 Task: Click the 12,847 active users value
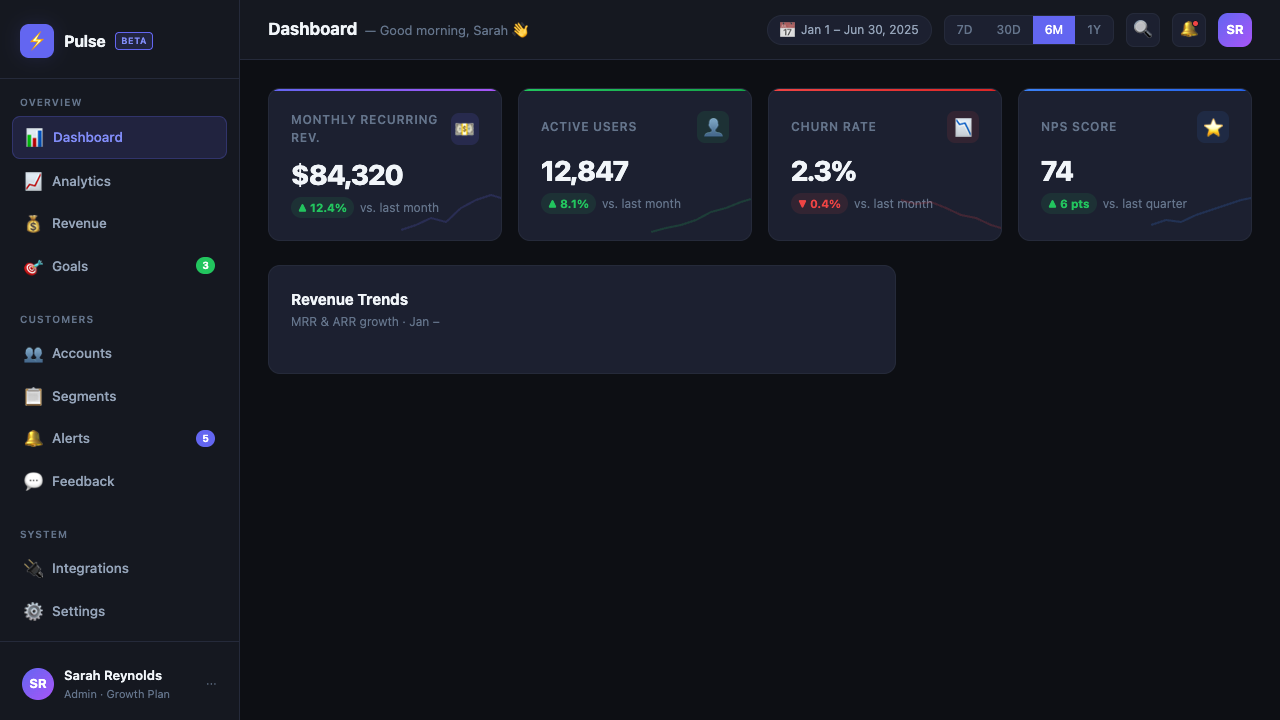click(x=585, y=171)
